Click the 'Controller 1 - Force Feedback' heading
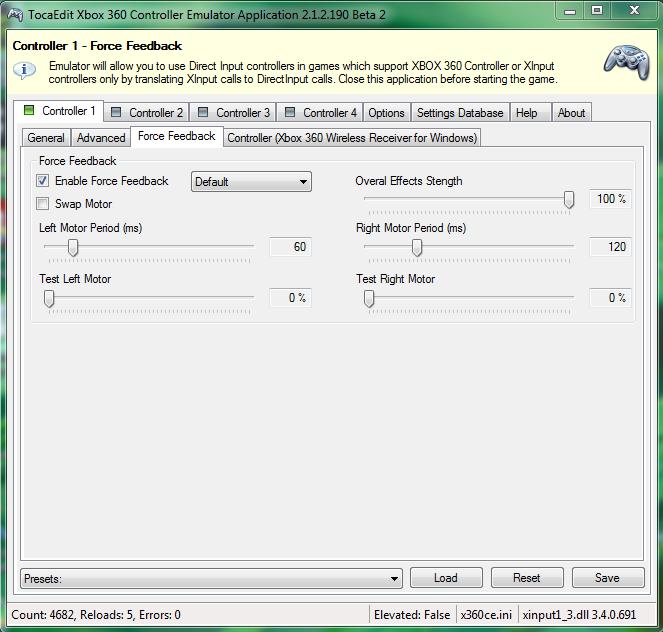This screenshot has width=663, height=632. coord(97,46)
